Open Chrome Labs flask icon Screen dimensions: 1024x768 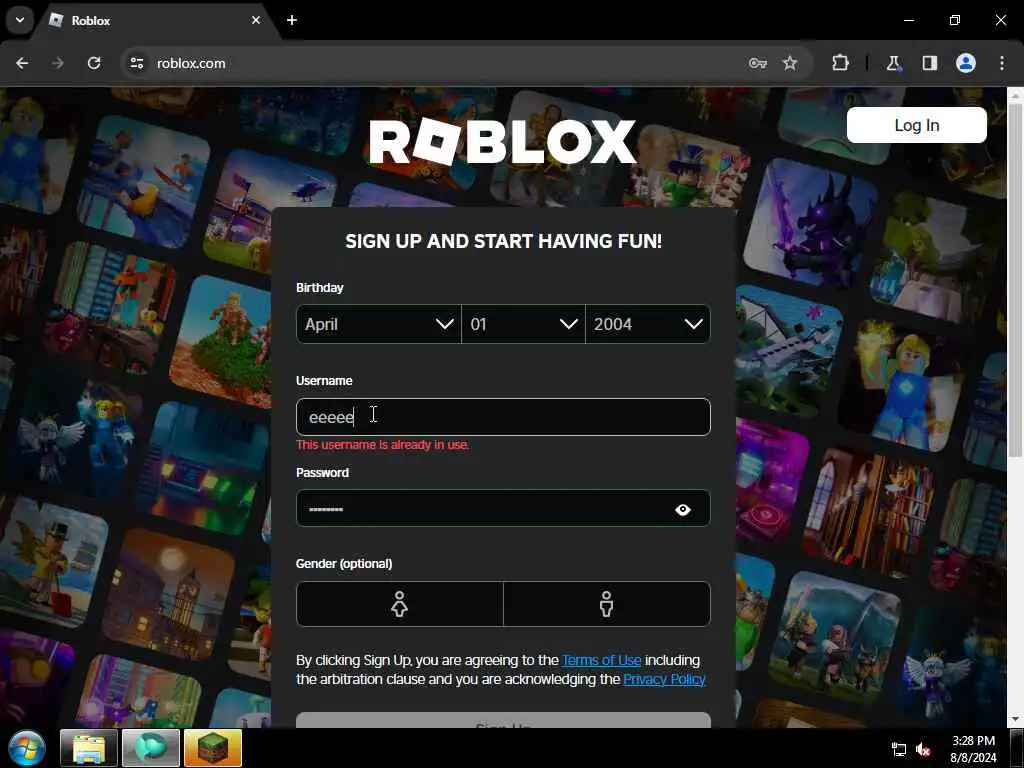pyautogui.click(x=893, y=63)
